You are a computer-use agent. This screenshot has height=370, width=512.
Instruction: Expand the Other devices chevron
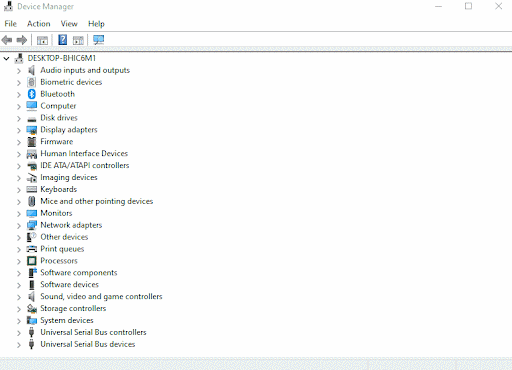(x=19, y=238)
